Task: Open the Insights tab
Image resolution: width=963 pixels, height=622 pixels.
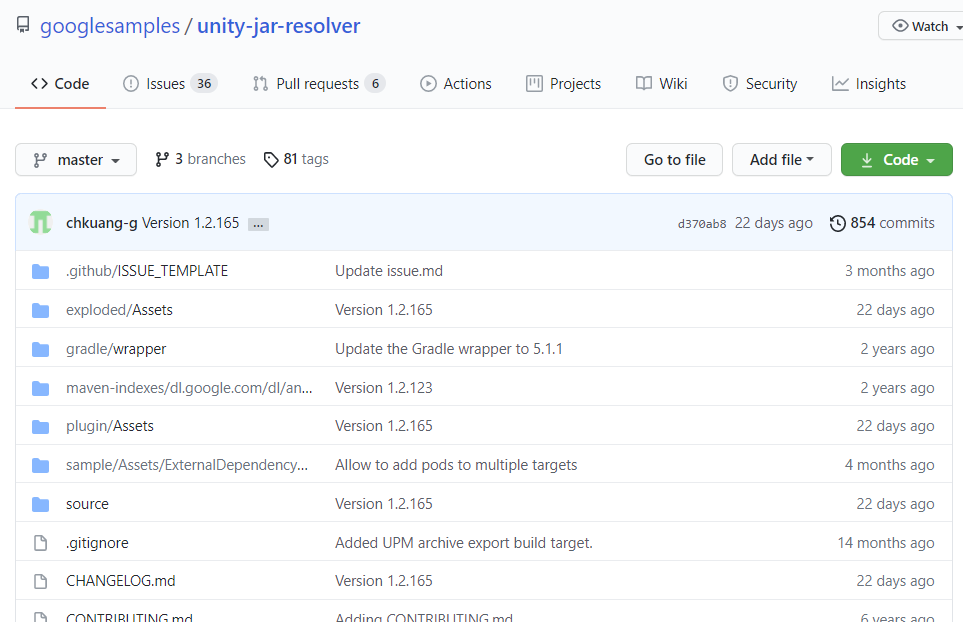Action: tap(868, 83)
